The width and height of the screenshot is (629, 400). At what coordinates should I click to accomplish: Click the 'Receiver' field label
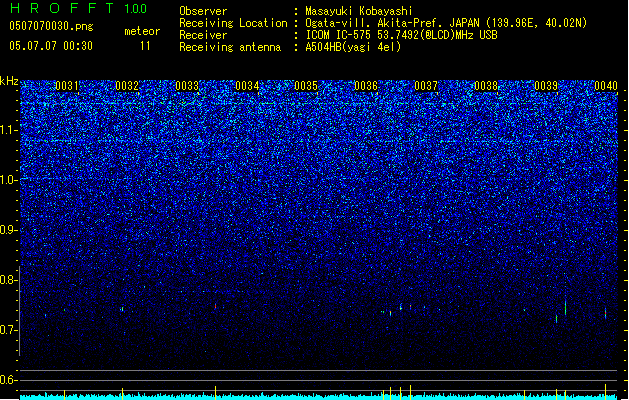pos(203,35)
